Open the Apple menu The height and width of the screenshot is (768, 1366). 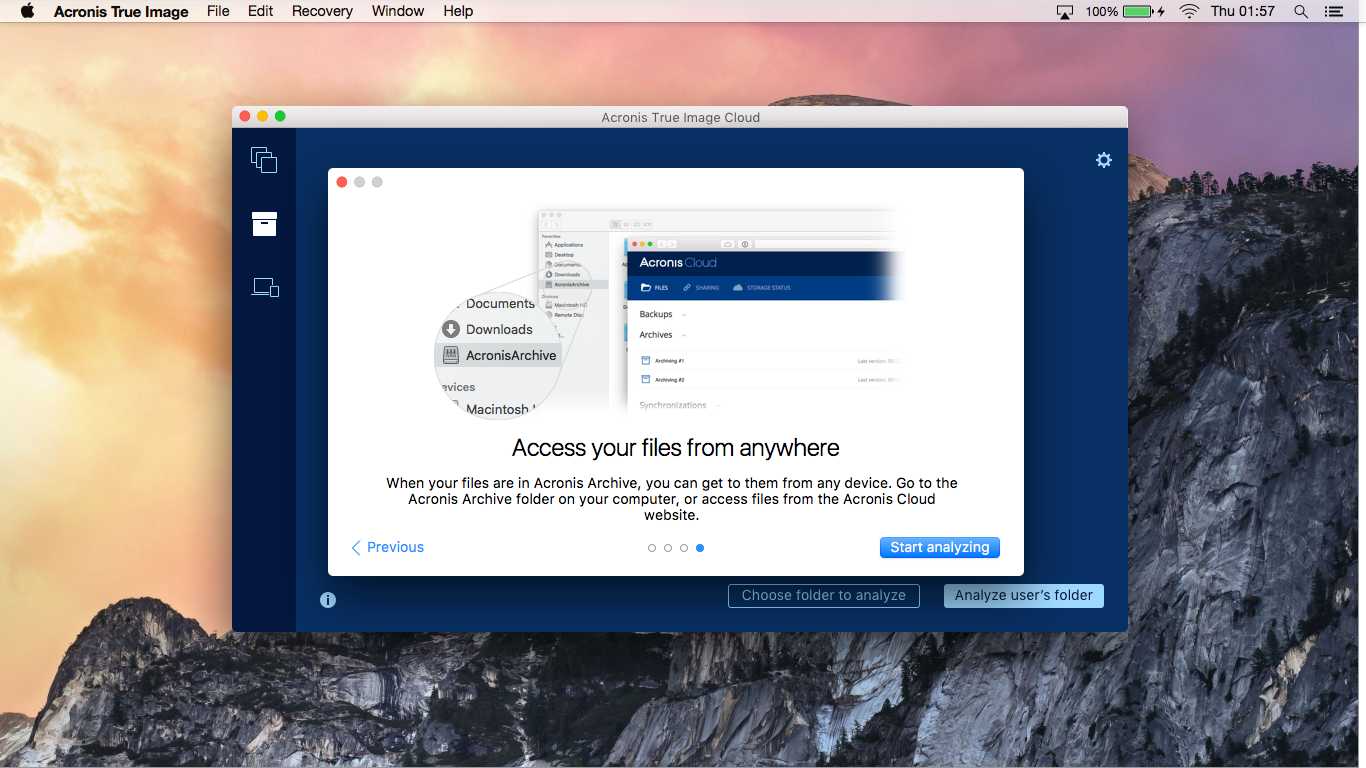(27, 11)
